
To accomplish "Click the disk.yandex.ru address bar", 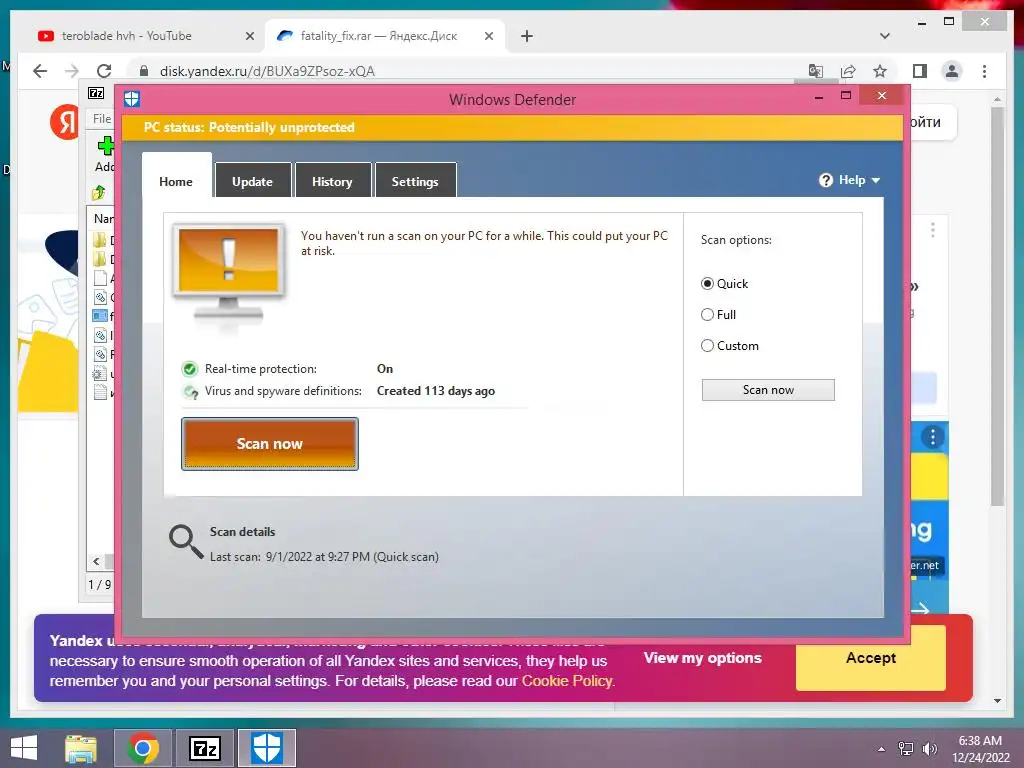I will (x=457, y=71).
